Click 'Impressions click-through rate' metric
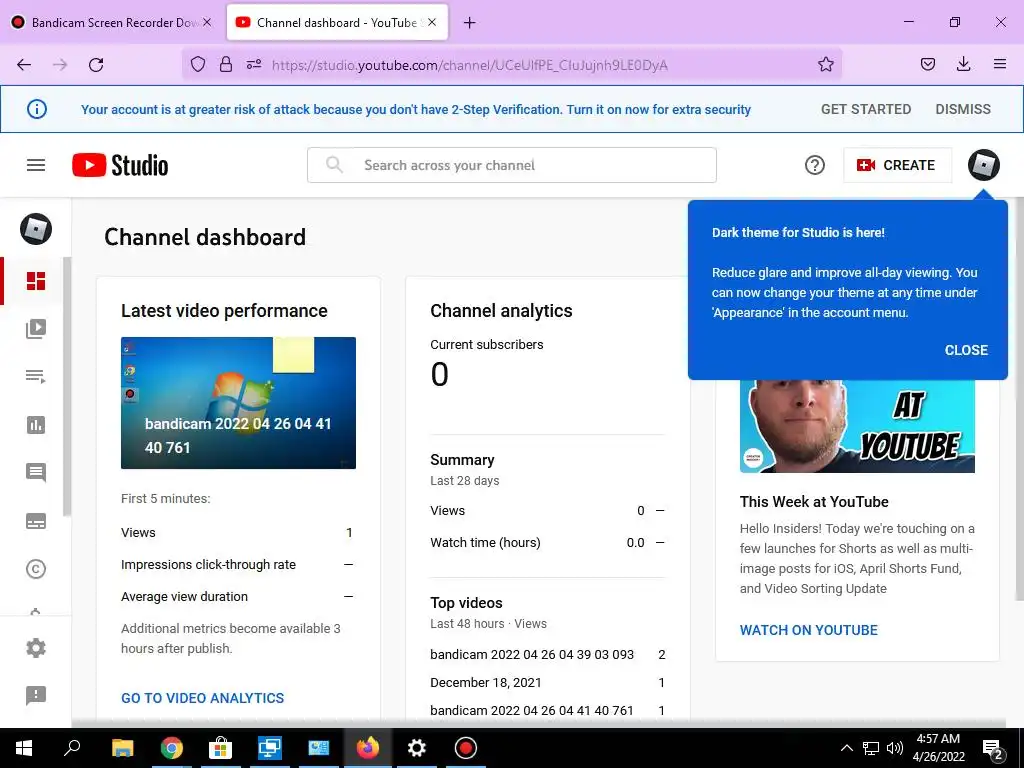Image resolution: width=1024 pixels, height=768 pixels. 208,565
